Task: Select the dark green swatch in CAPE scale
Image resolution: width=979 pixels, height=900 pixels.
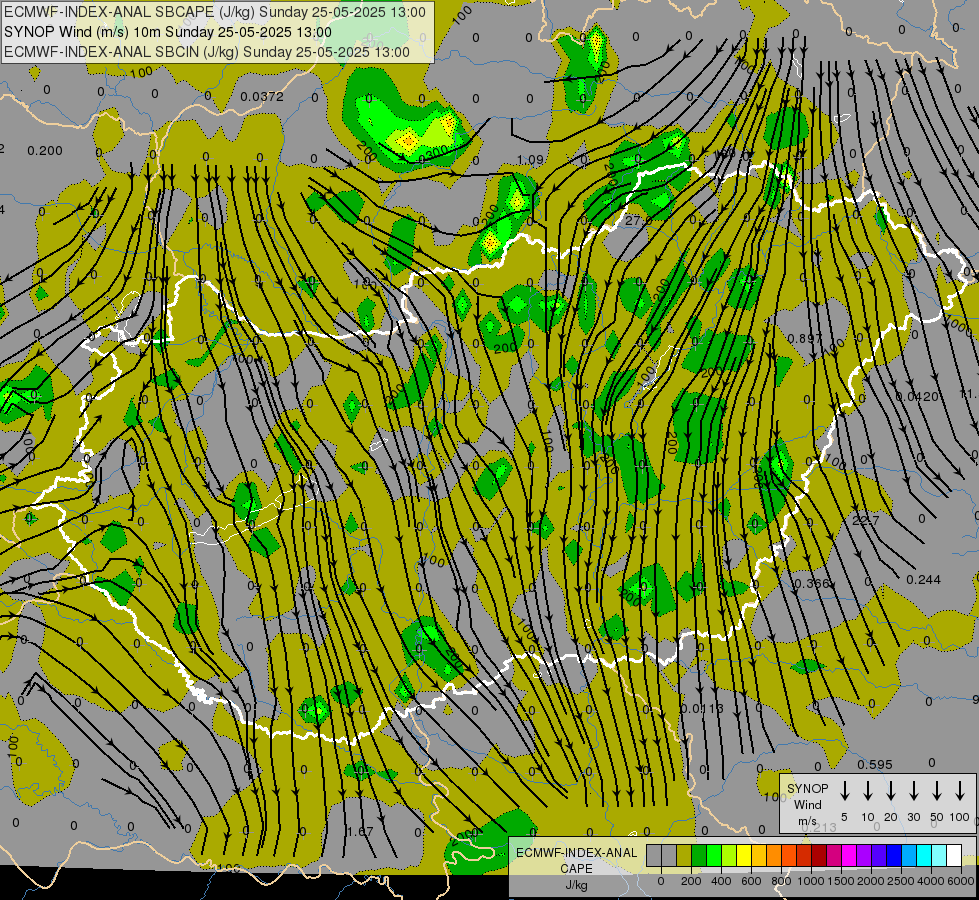Action: click(699, 855)
